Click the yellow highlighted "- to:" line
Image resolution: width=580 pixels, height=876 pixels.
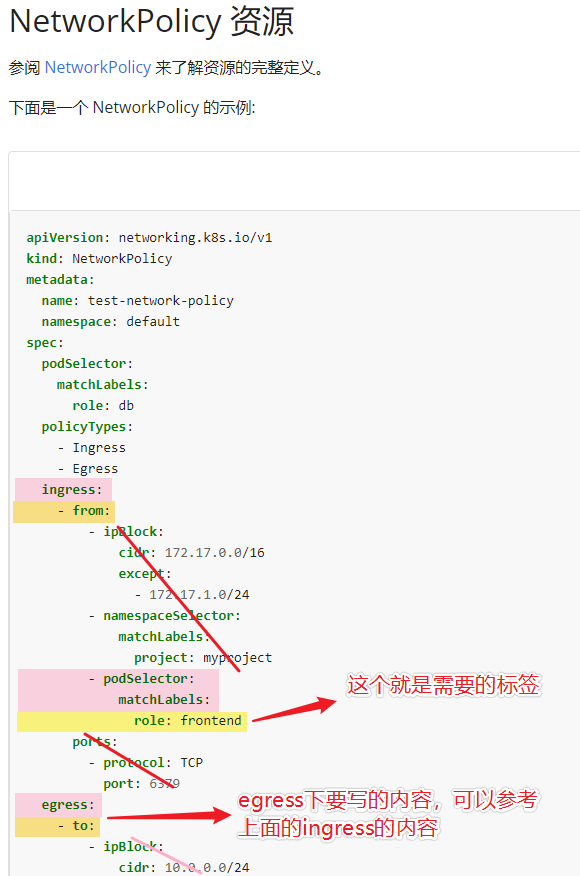coord(58,826)
